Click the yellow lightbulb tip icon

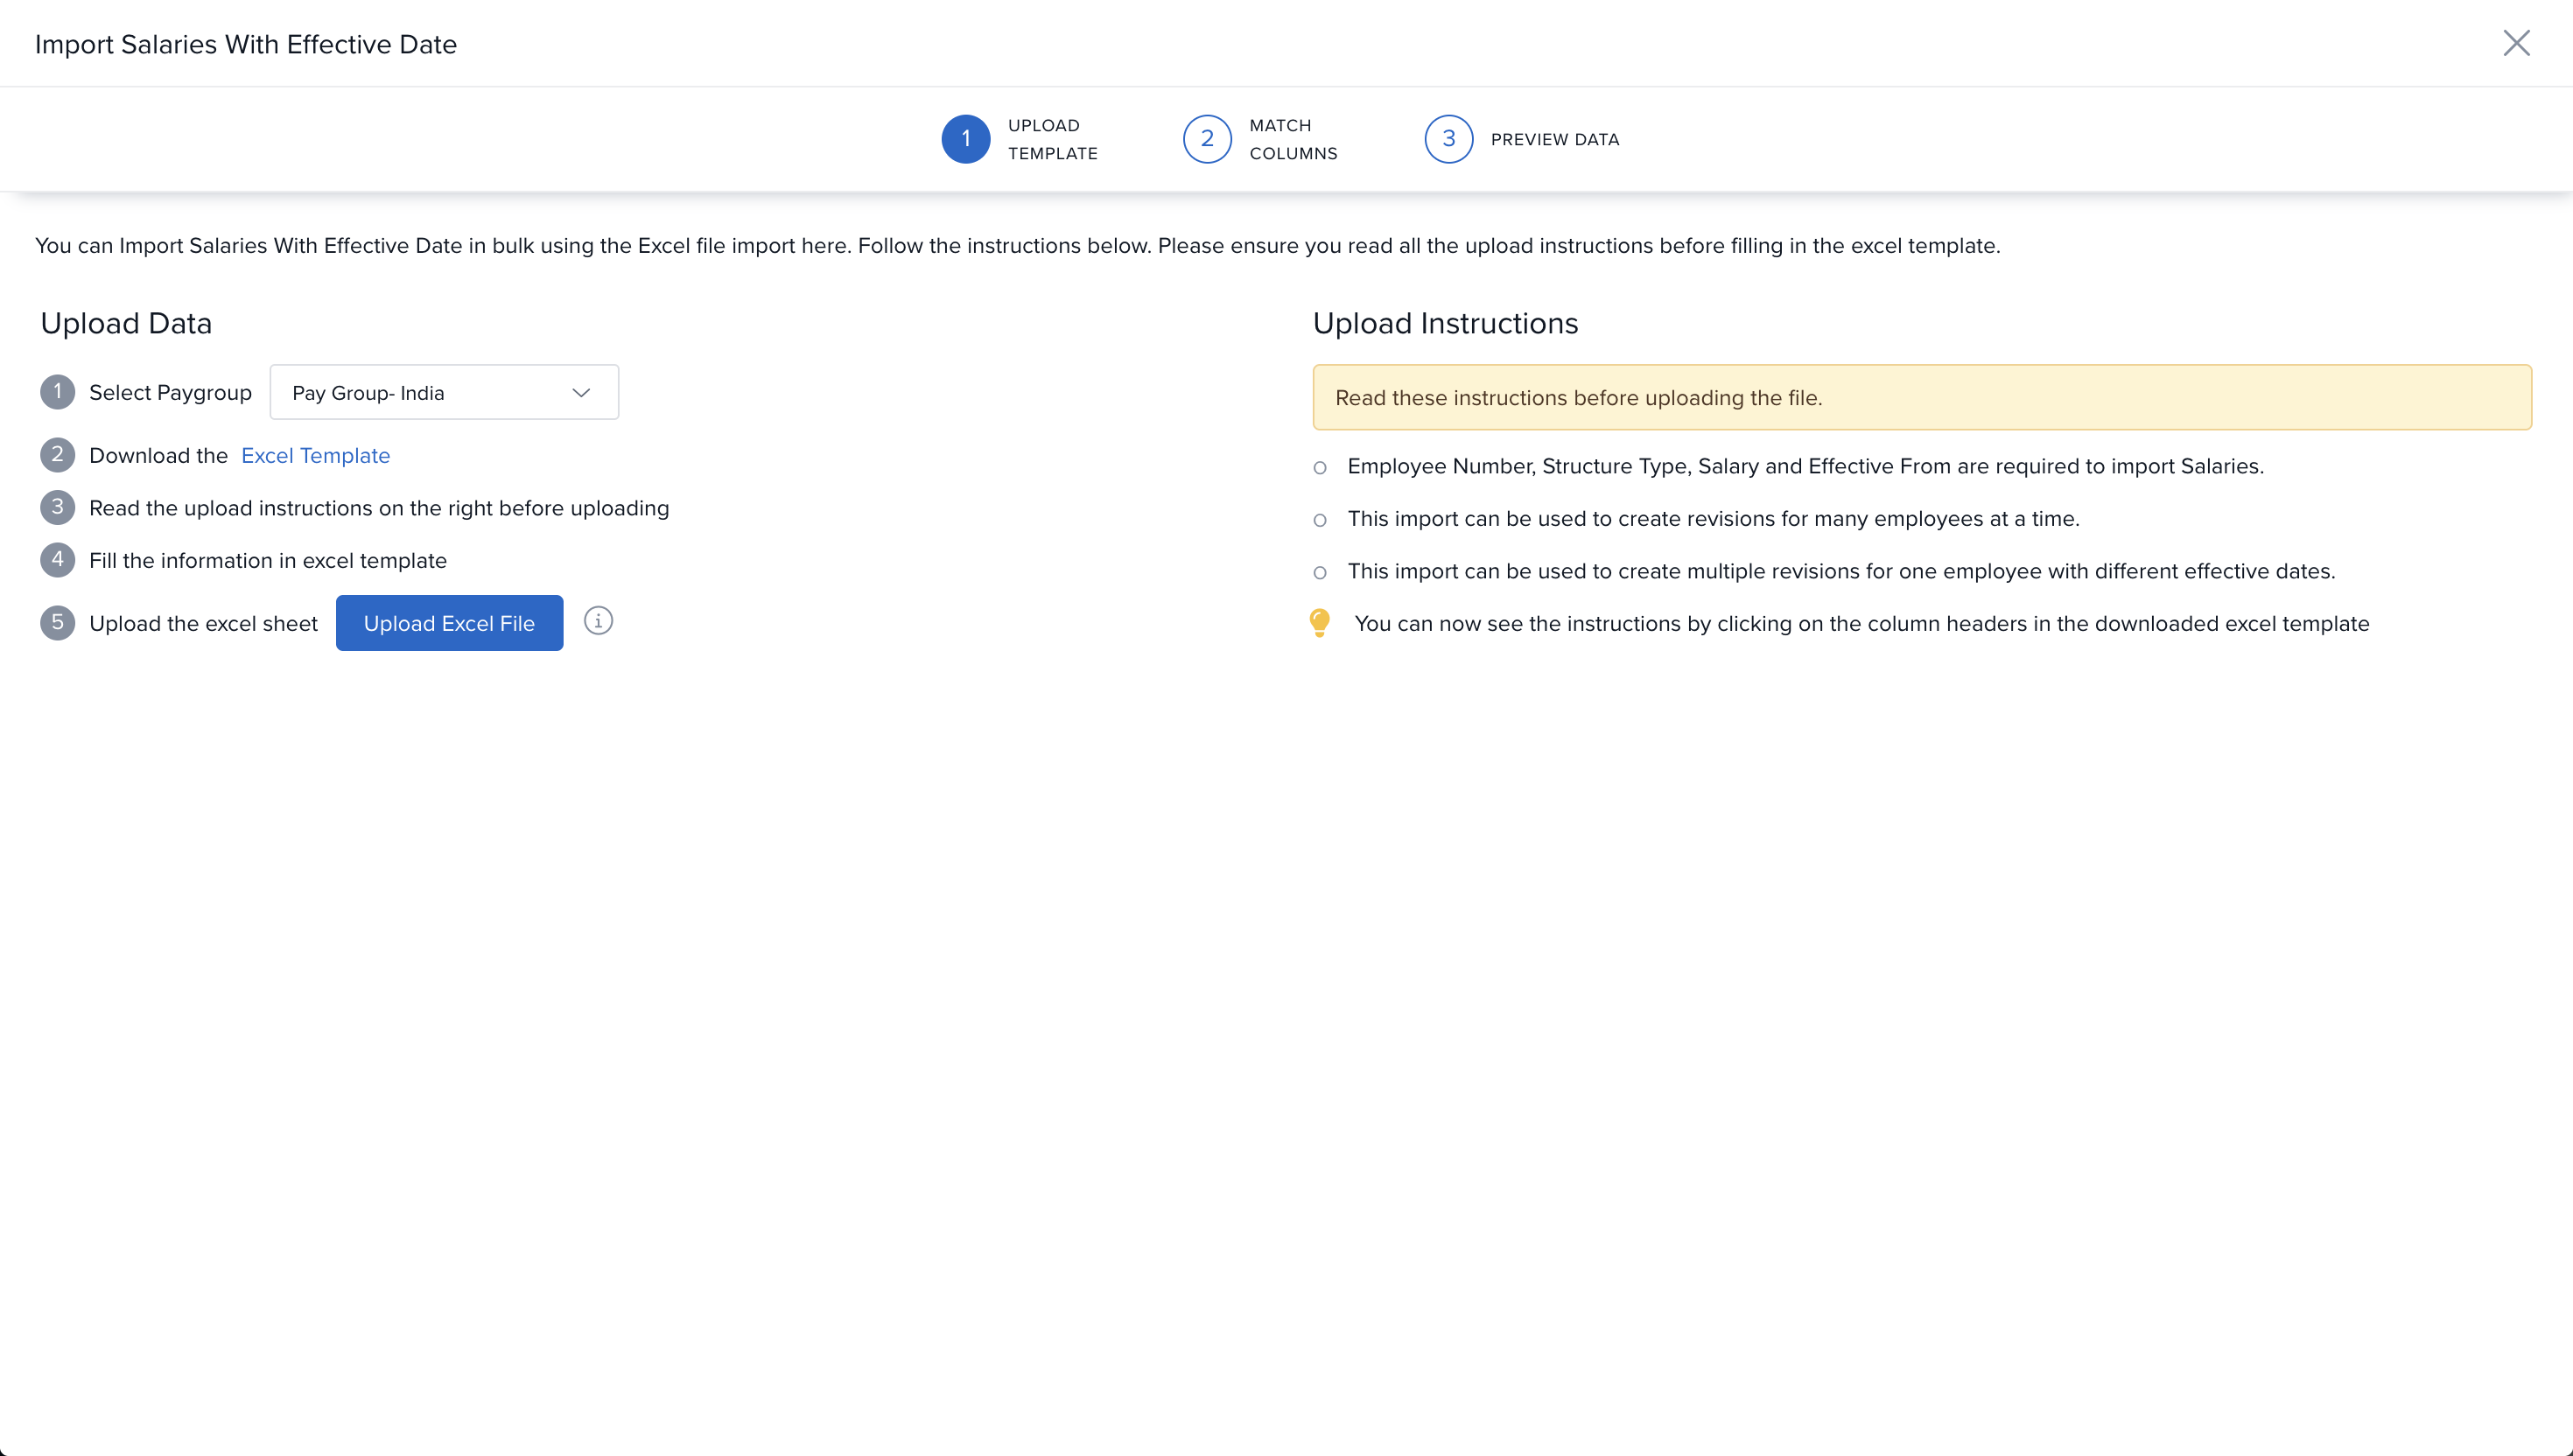pos(1320,622)
